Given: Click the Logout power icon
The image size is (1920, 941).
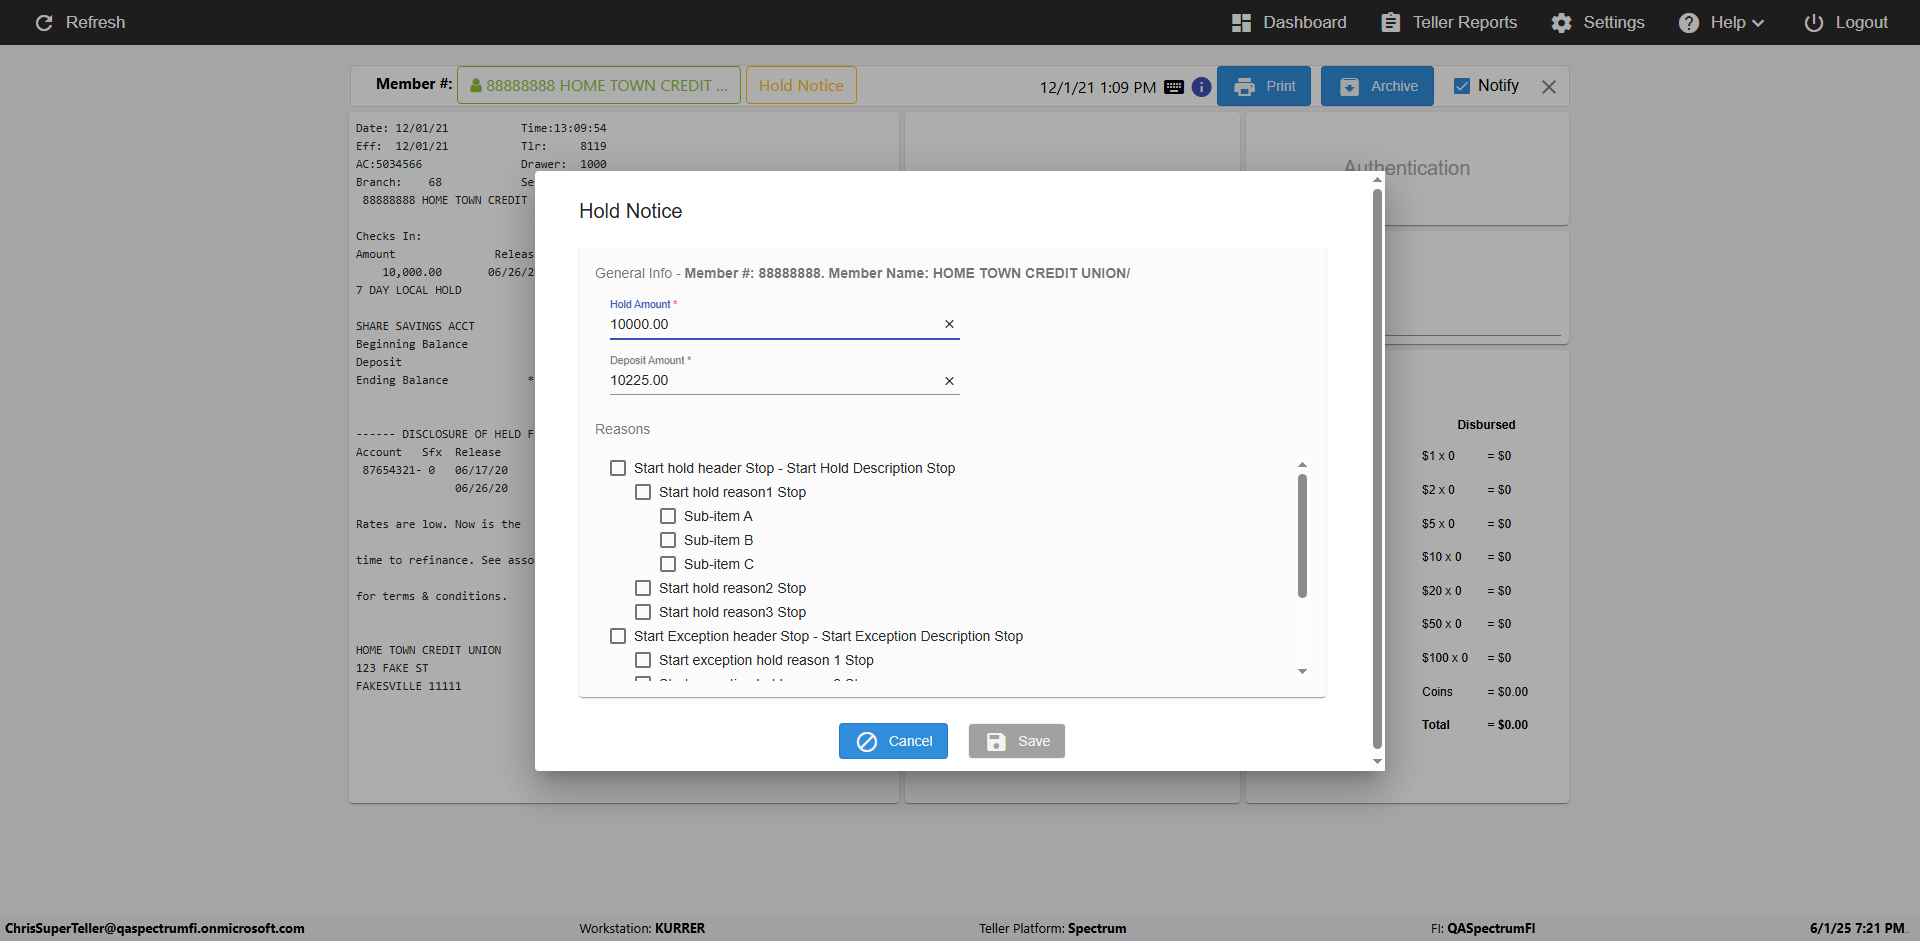Looking at the screenshot, I should coord(1813,22).
